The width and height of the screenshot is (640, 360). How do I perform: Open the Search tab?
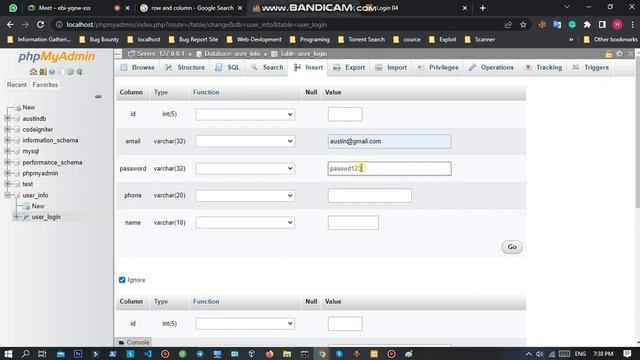267,67
